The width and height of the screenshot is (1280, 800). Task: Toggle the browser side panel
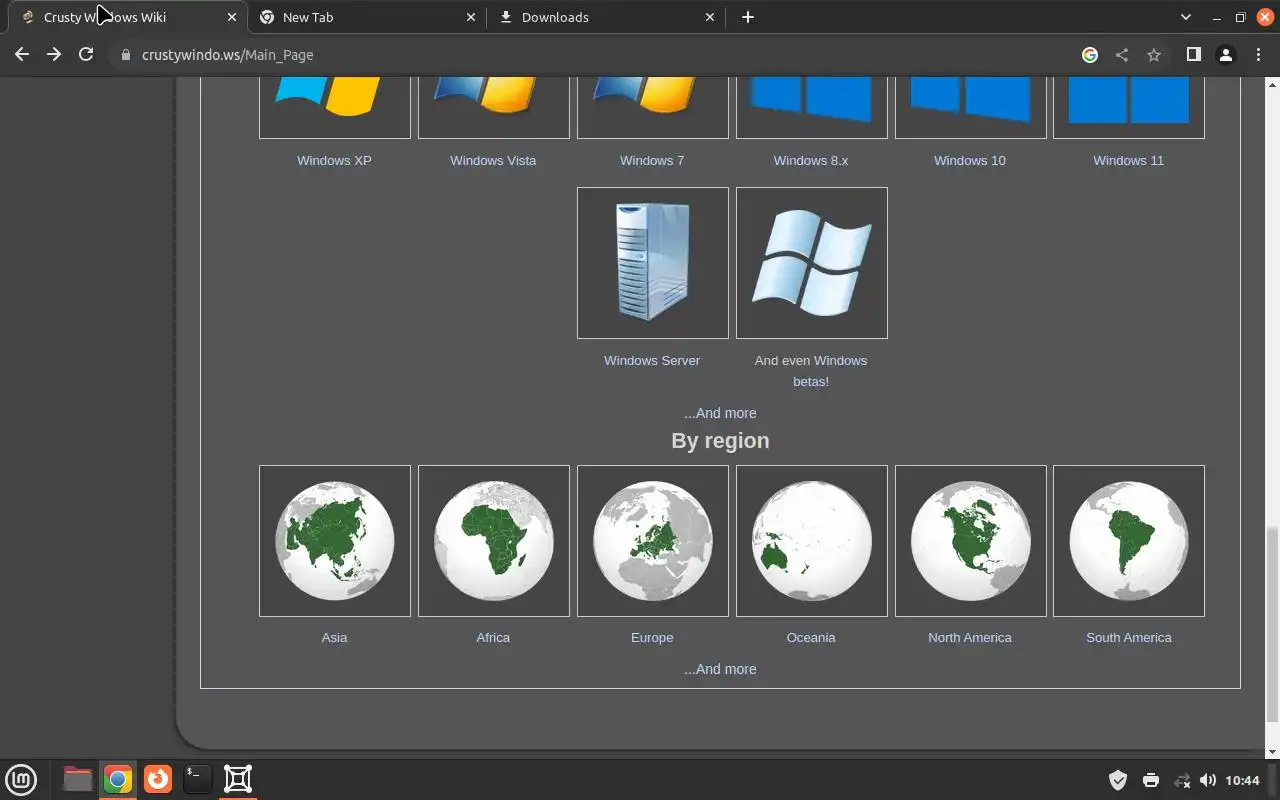1193,55
